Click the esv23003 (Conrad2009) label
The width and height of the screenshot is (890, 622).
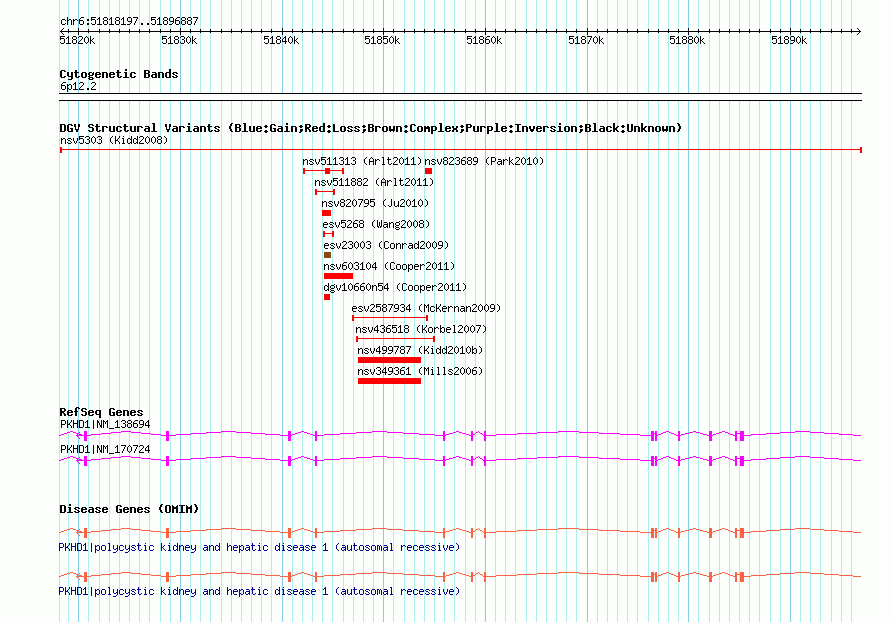point(386,245)
